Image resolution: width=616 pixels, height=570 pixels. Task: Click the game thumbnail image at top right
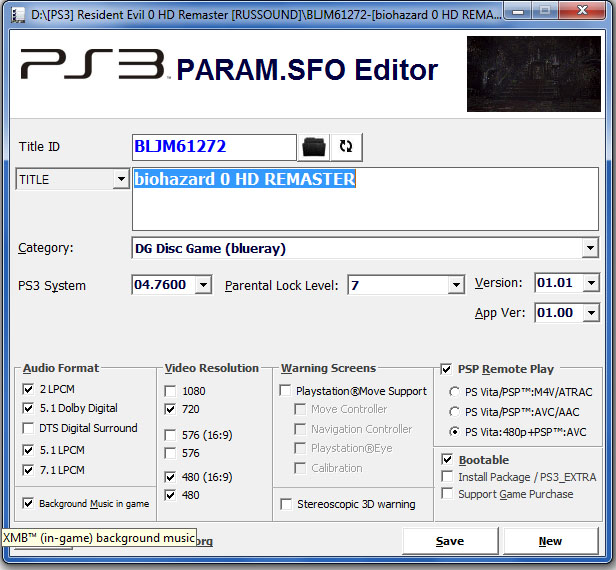533,73
